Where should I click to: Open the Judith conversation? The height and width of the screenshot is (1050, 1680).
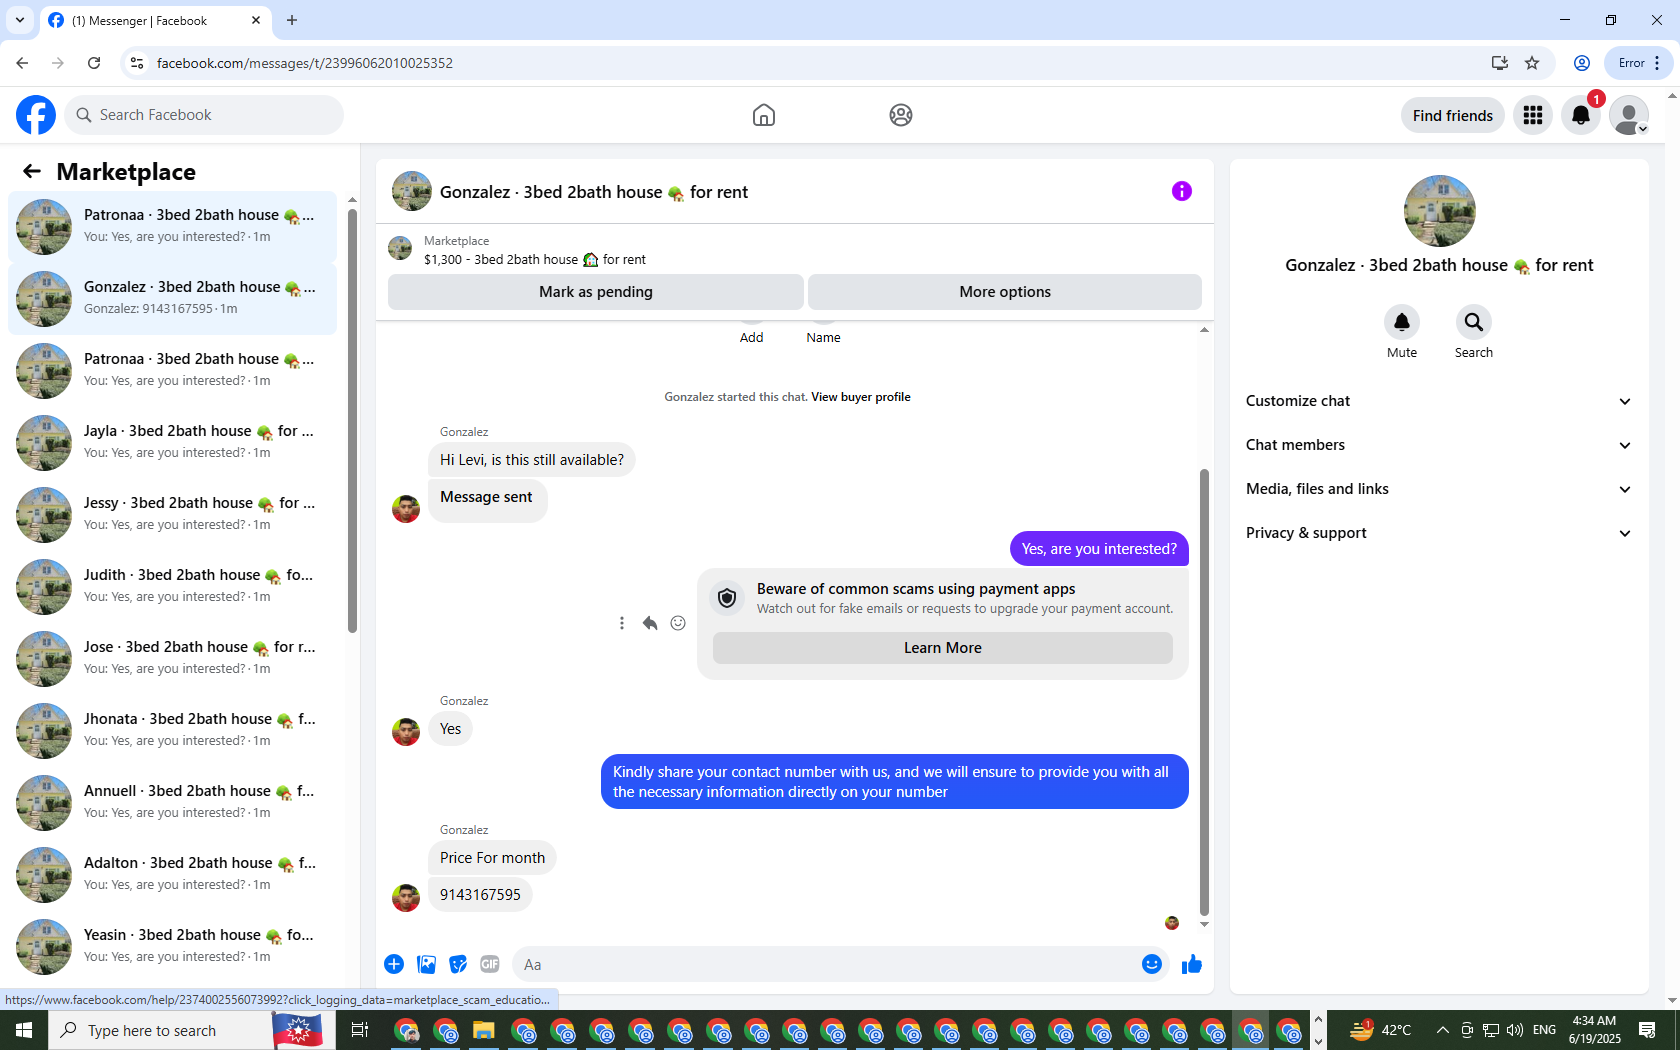point(172,586)
